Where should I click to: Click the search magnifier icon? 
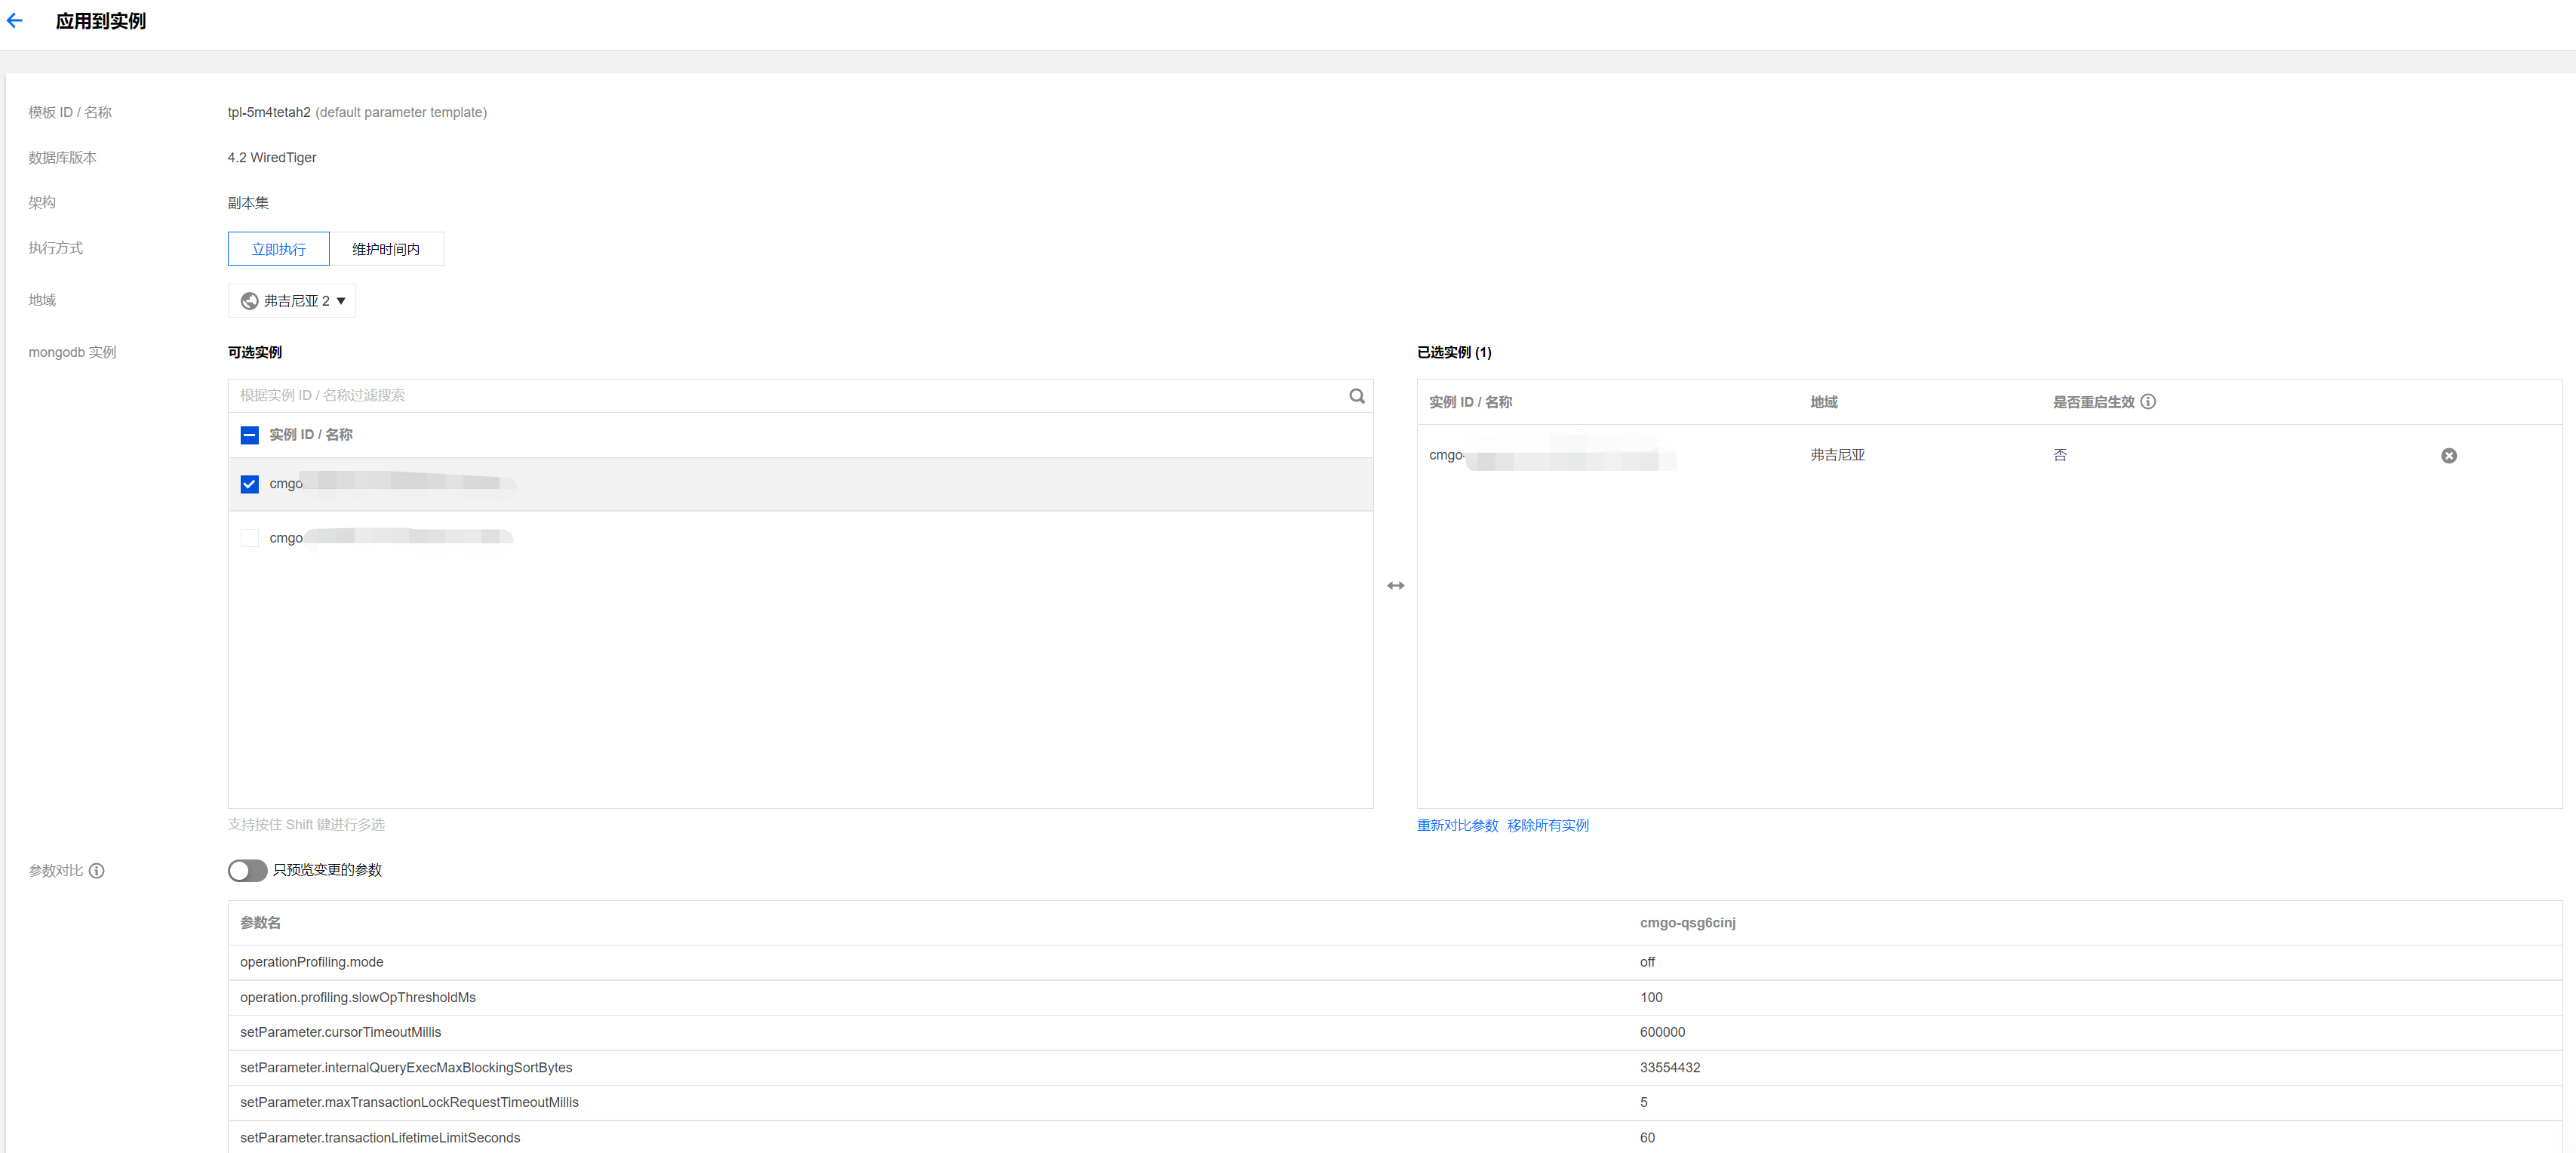click(1356, 396)
